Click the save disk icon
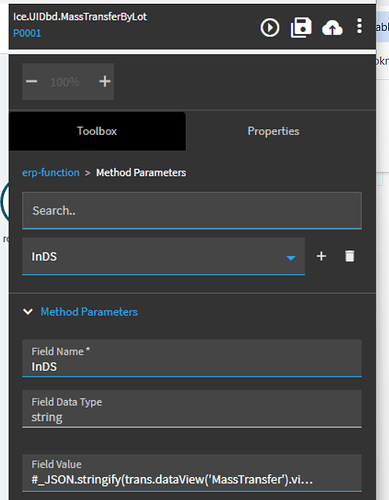This screenshot has height=500, width=389. pyautogui.click(x=301, y=27)
